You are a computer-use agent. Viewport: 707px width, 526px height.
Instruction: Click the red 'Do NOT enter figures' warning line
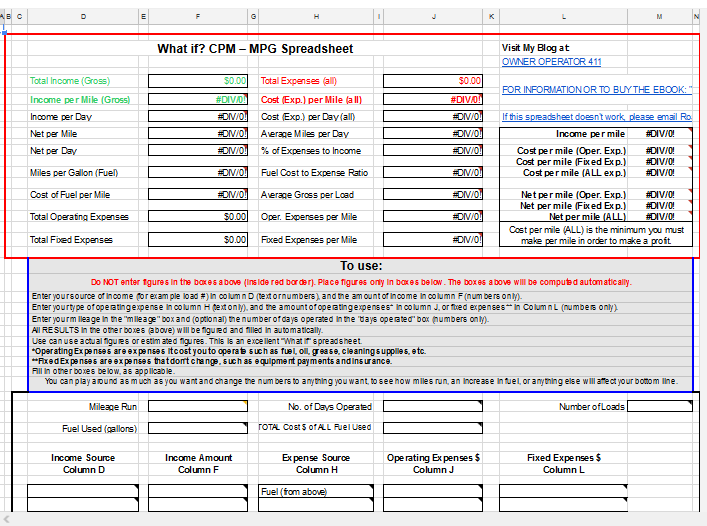pos(361,282)
